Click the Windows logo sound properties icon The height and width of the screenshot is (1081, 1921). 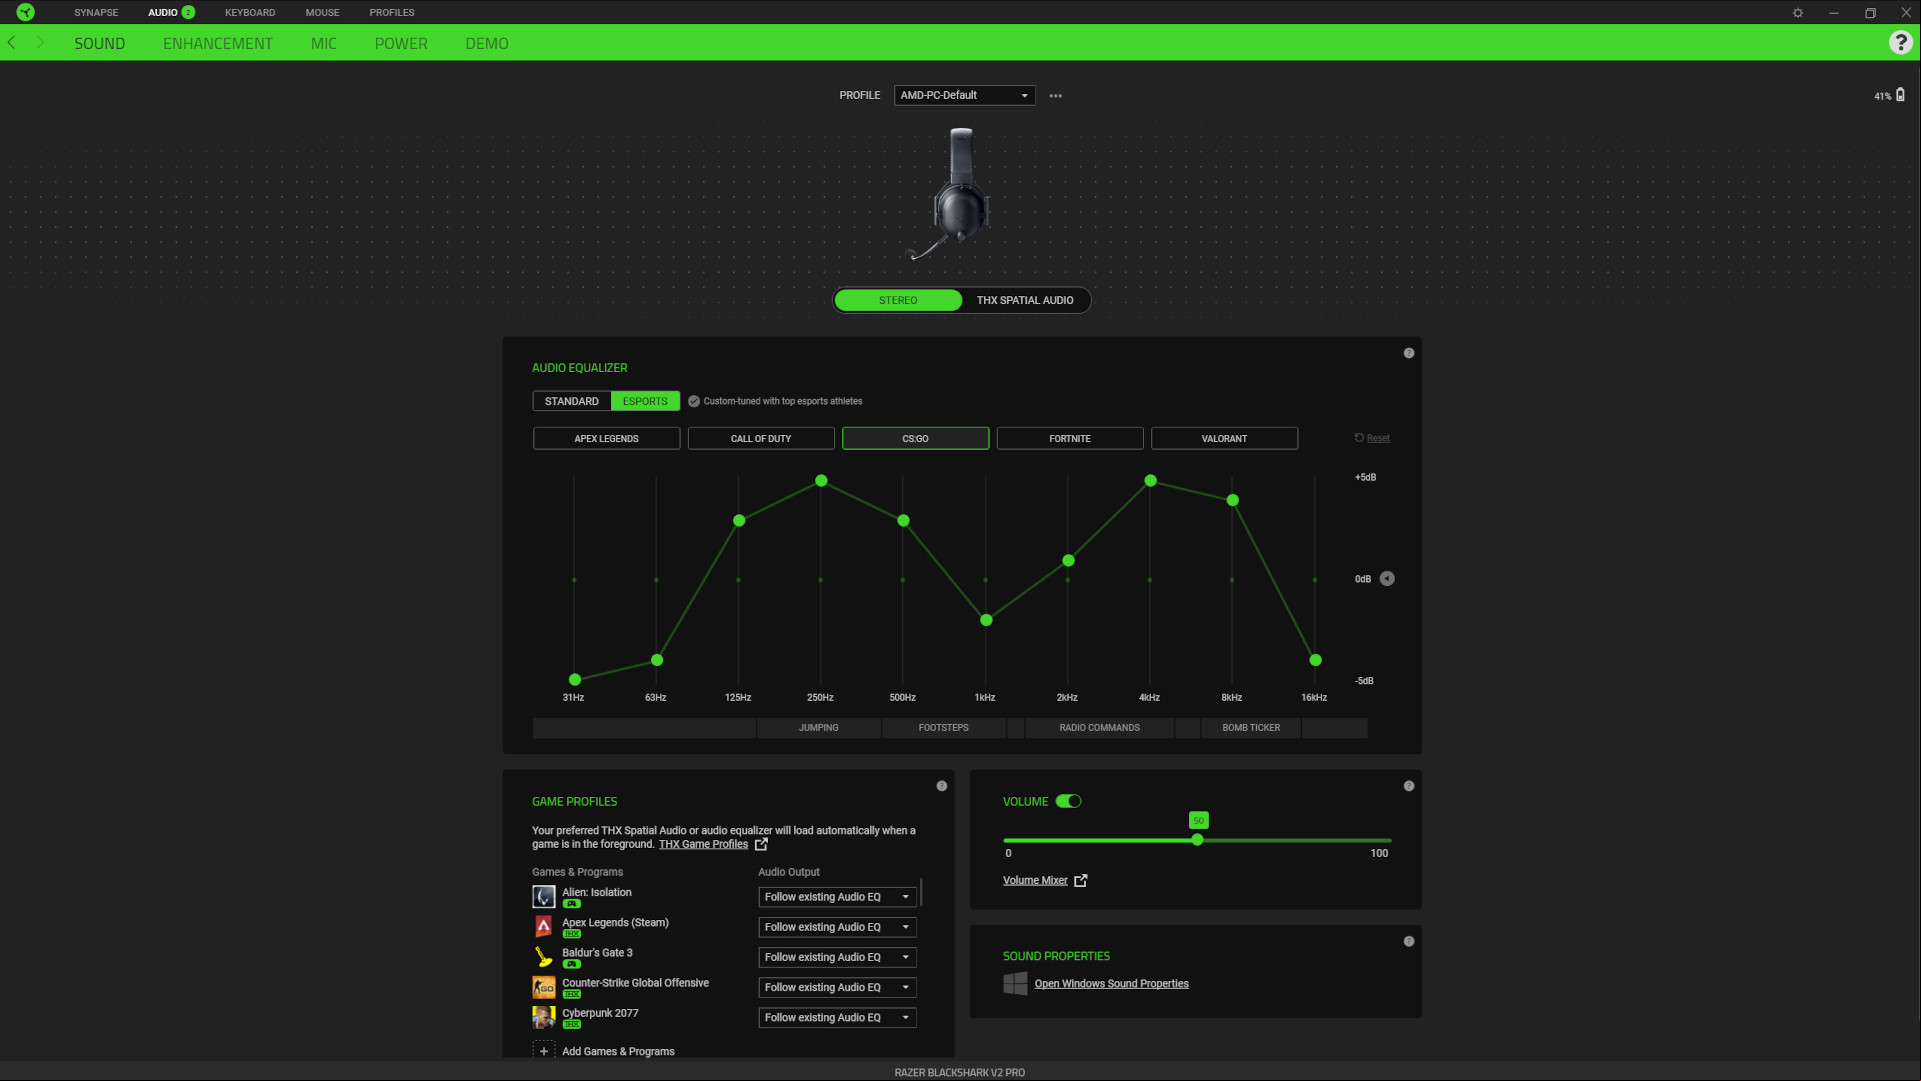1015,983
